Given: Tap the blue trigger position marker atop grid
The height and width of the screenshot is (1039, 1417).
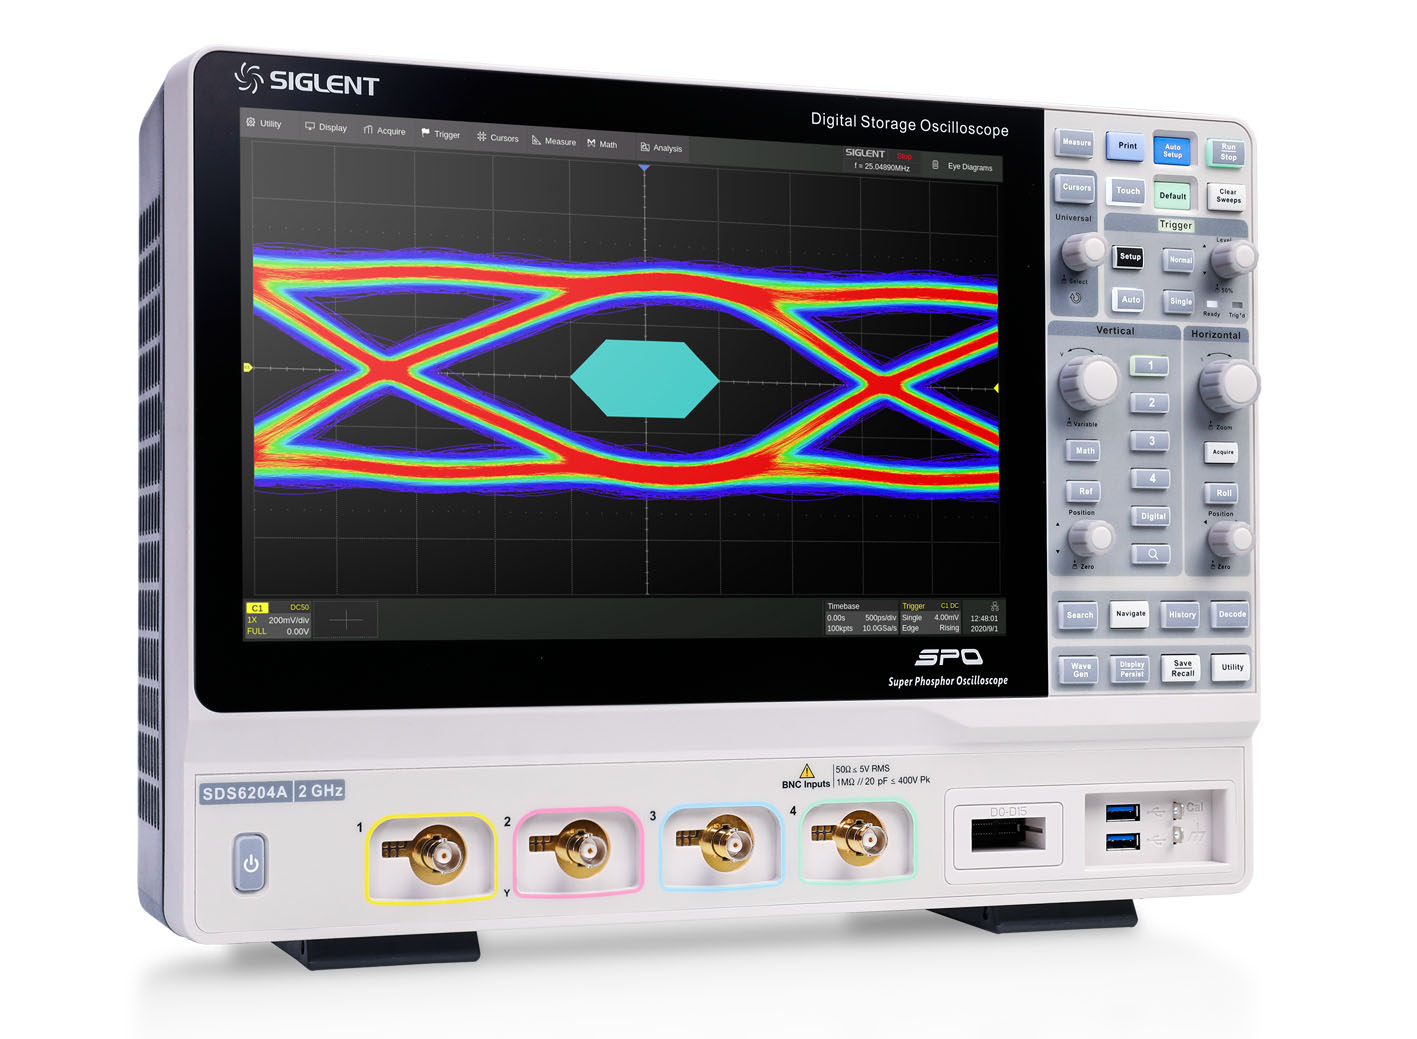Looking at the screenshot, I should click(x=645, y=169).
